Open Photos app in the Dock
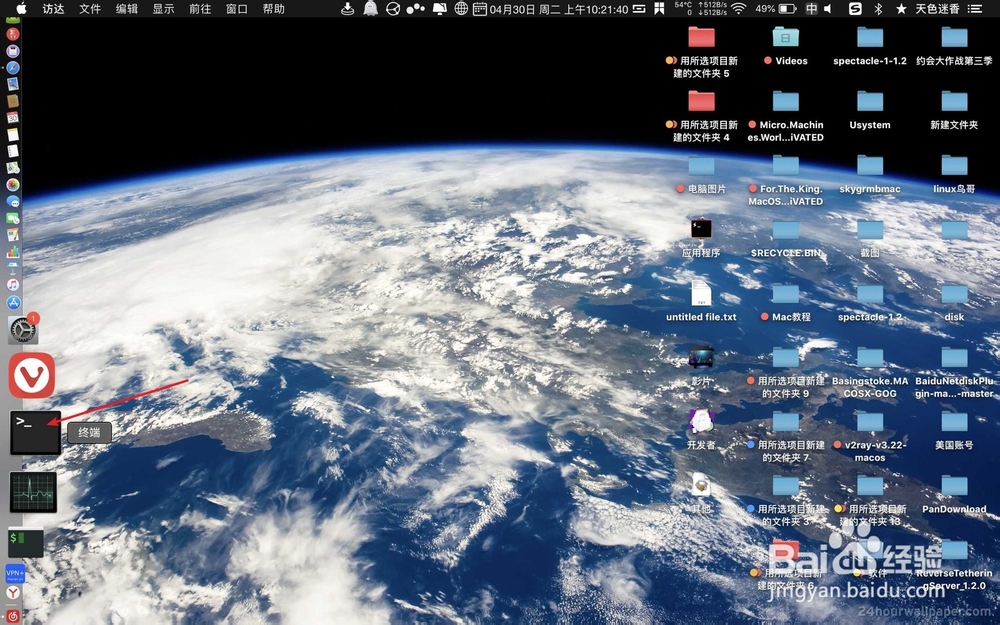Image resolution: width=1000 pixels, height=625 pixels. pyautogui.click(x=13, y=185)
